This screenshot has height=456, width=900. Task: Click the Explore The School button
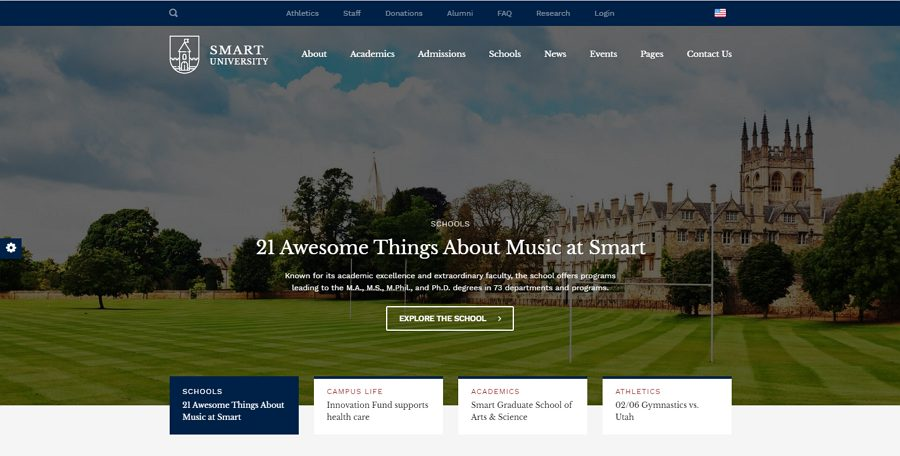[450, 318]
